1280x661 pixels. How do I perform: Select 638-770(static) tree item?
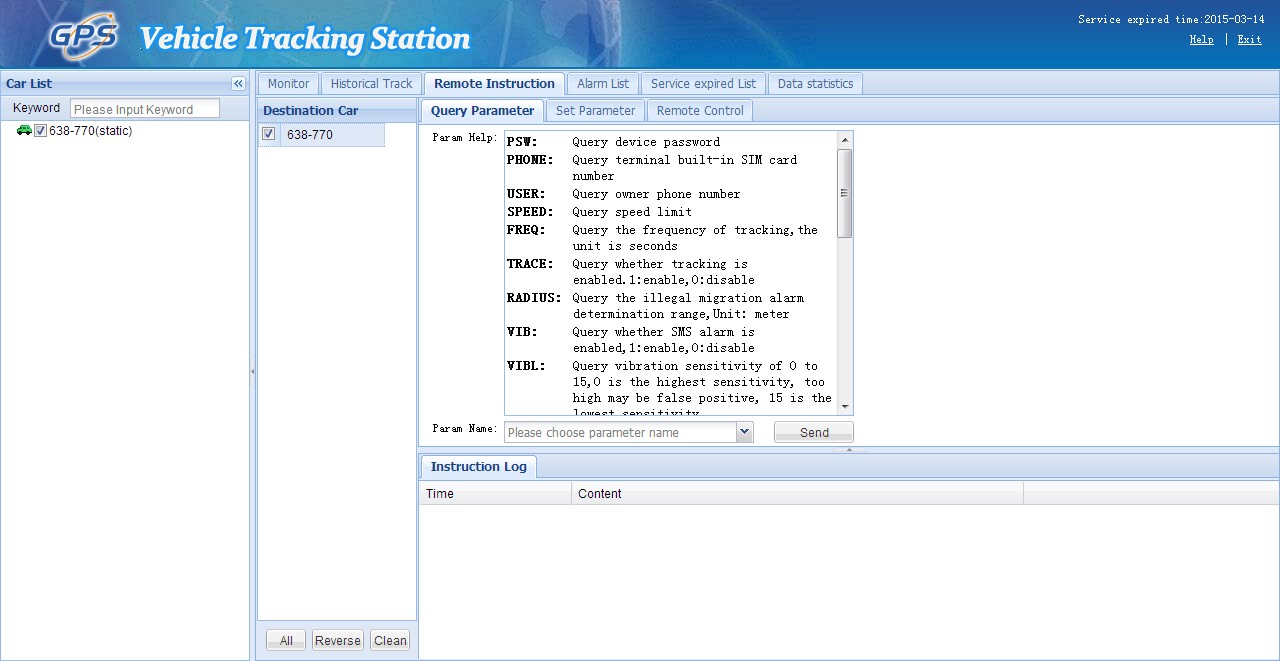(90, 131)
